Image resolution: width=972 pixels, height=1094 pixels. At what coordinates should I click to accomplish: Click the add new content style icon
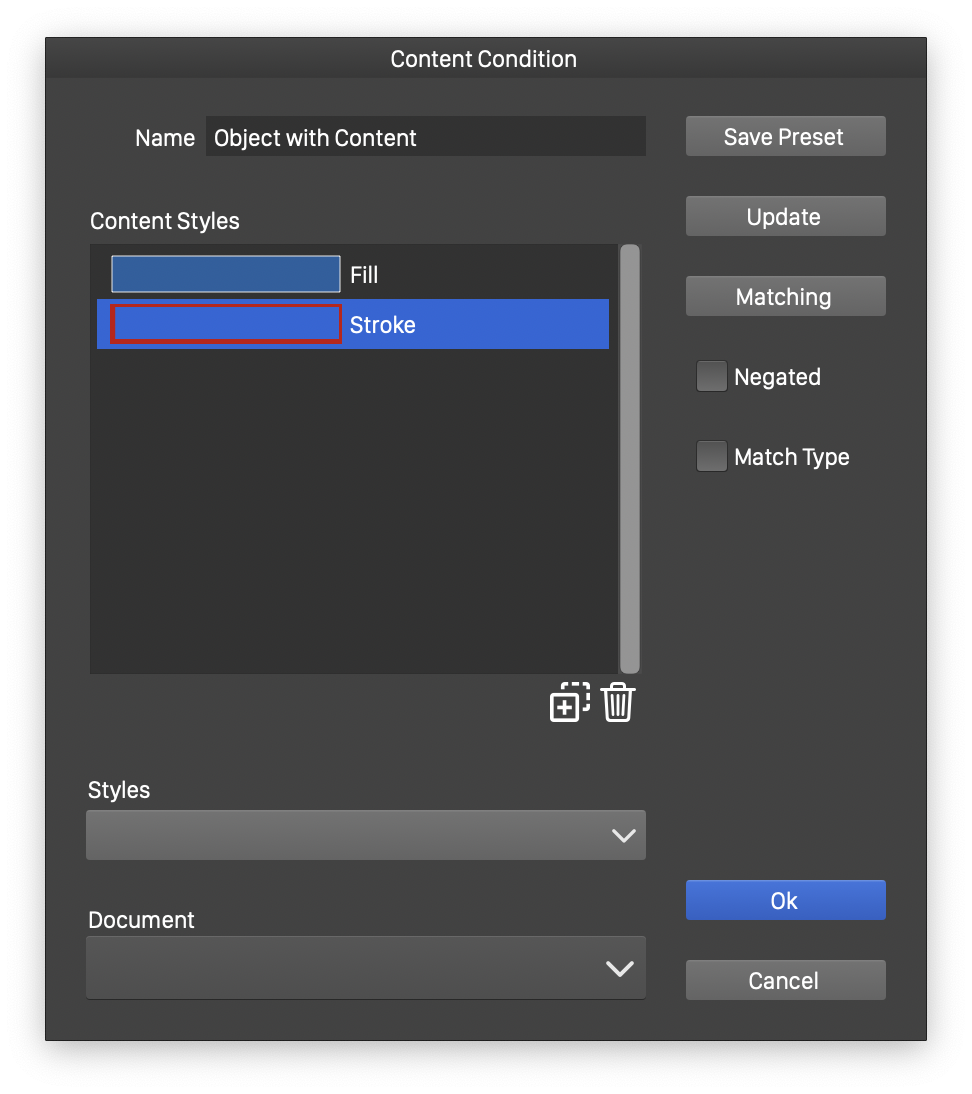(x=569, y=702)
